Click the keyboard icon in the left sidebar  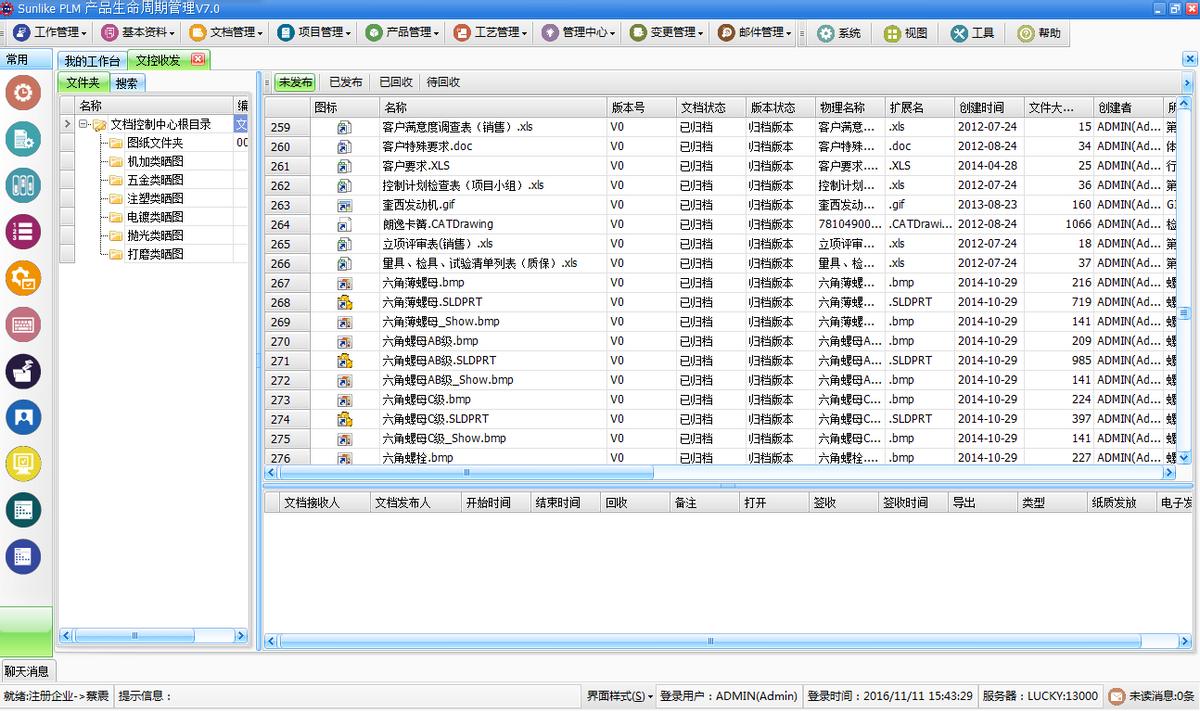click(x=23, y=325)
